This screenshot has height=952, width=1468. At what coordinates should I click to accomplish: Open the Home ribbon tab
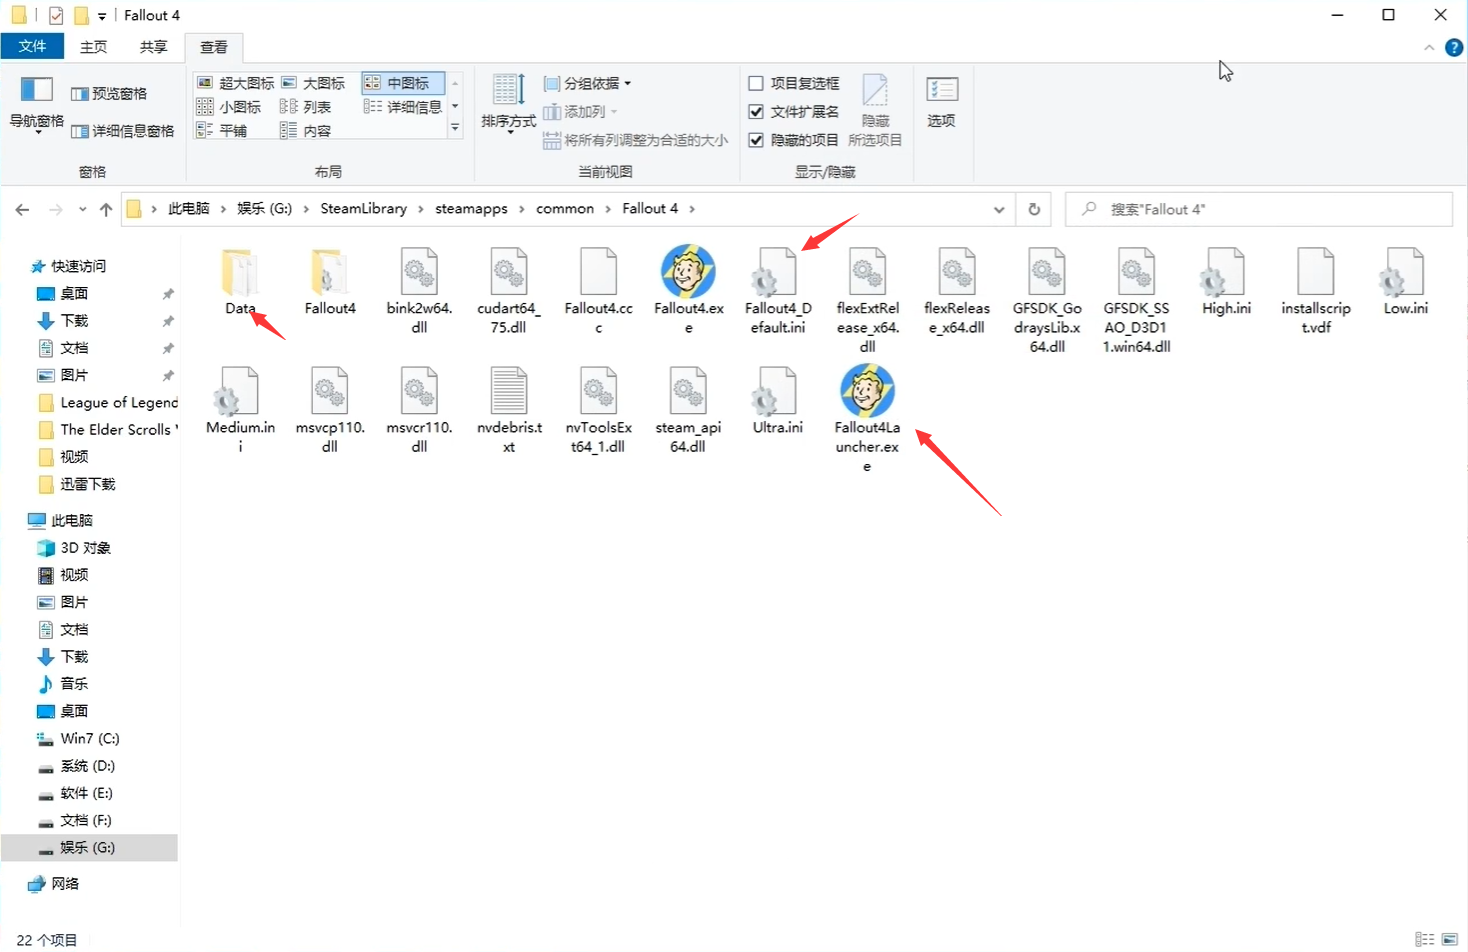[x=93, y=47]
